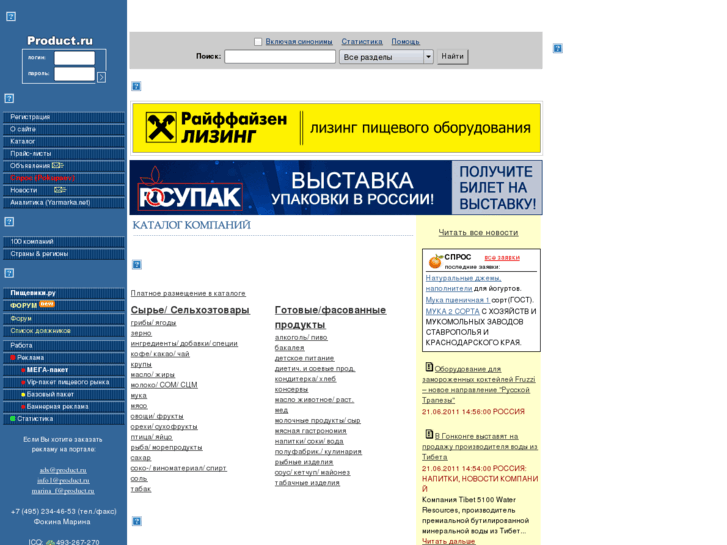The width and height of the screenshot is (727, 545).
Task: Open Реклама sidebar item
Action: click(x=64, y=358)
